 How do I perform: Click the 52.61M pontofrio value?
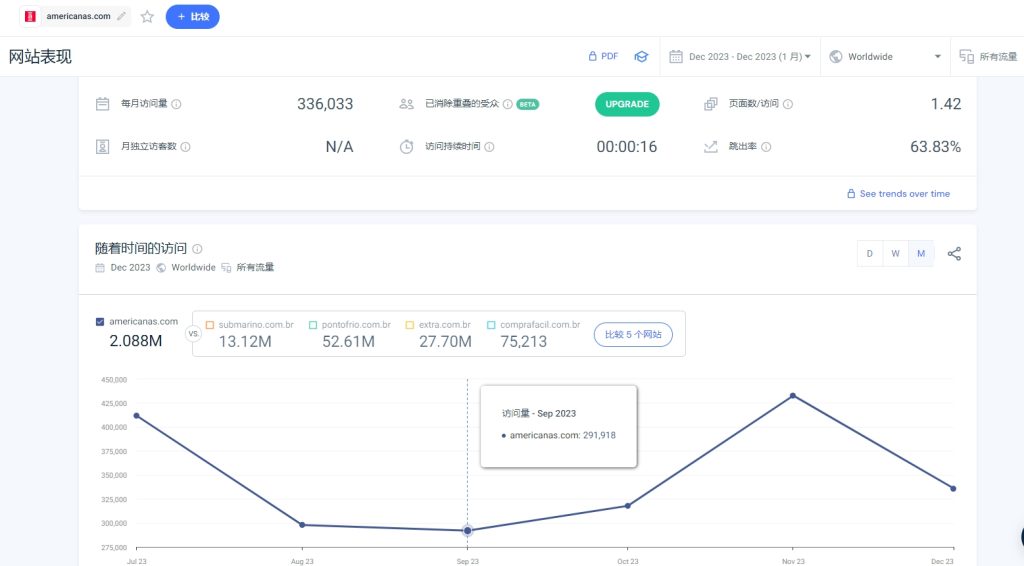[x=348, y=341]
